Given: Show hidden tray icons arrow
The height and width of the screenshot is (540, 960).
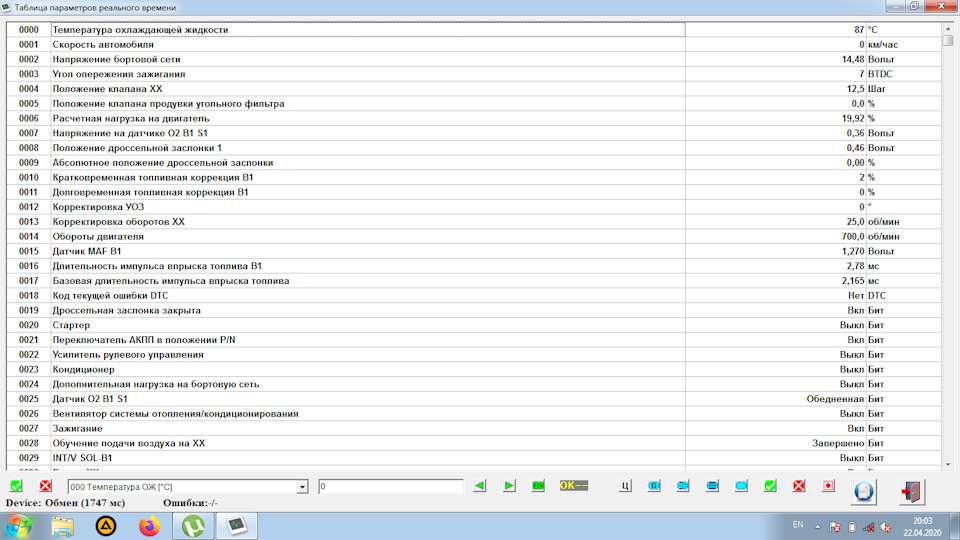Looking at the screenshot, I should pyautogui.click(x=817, y=527).
